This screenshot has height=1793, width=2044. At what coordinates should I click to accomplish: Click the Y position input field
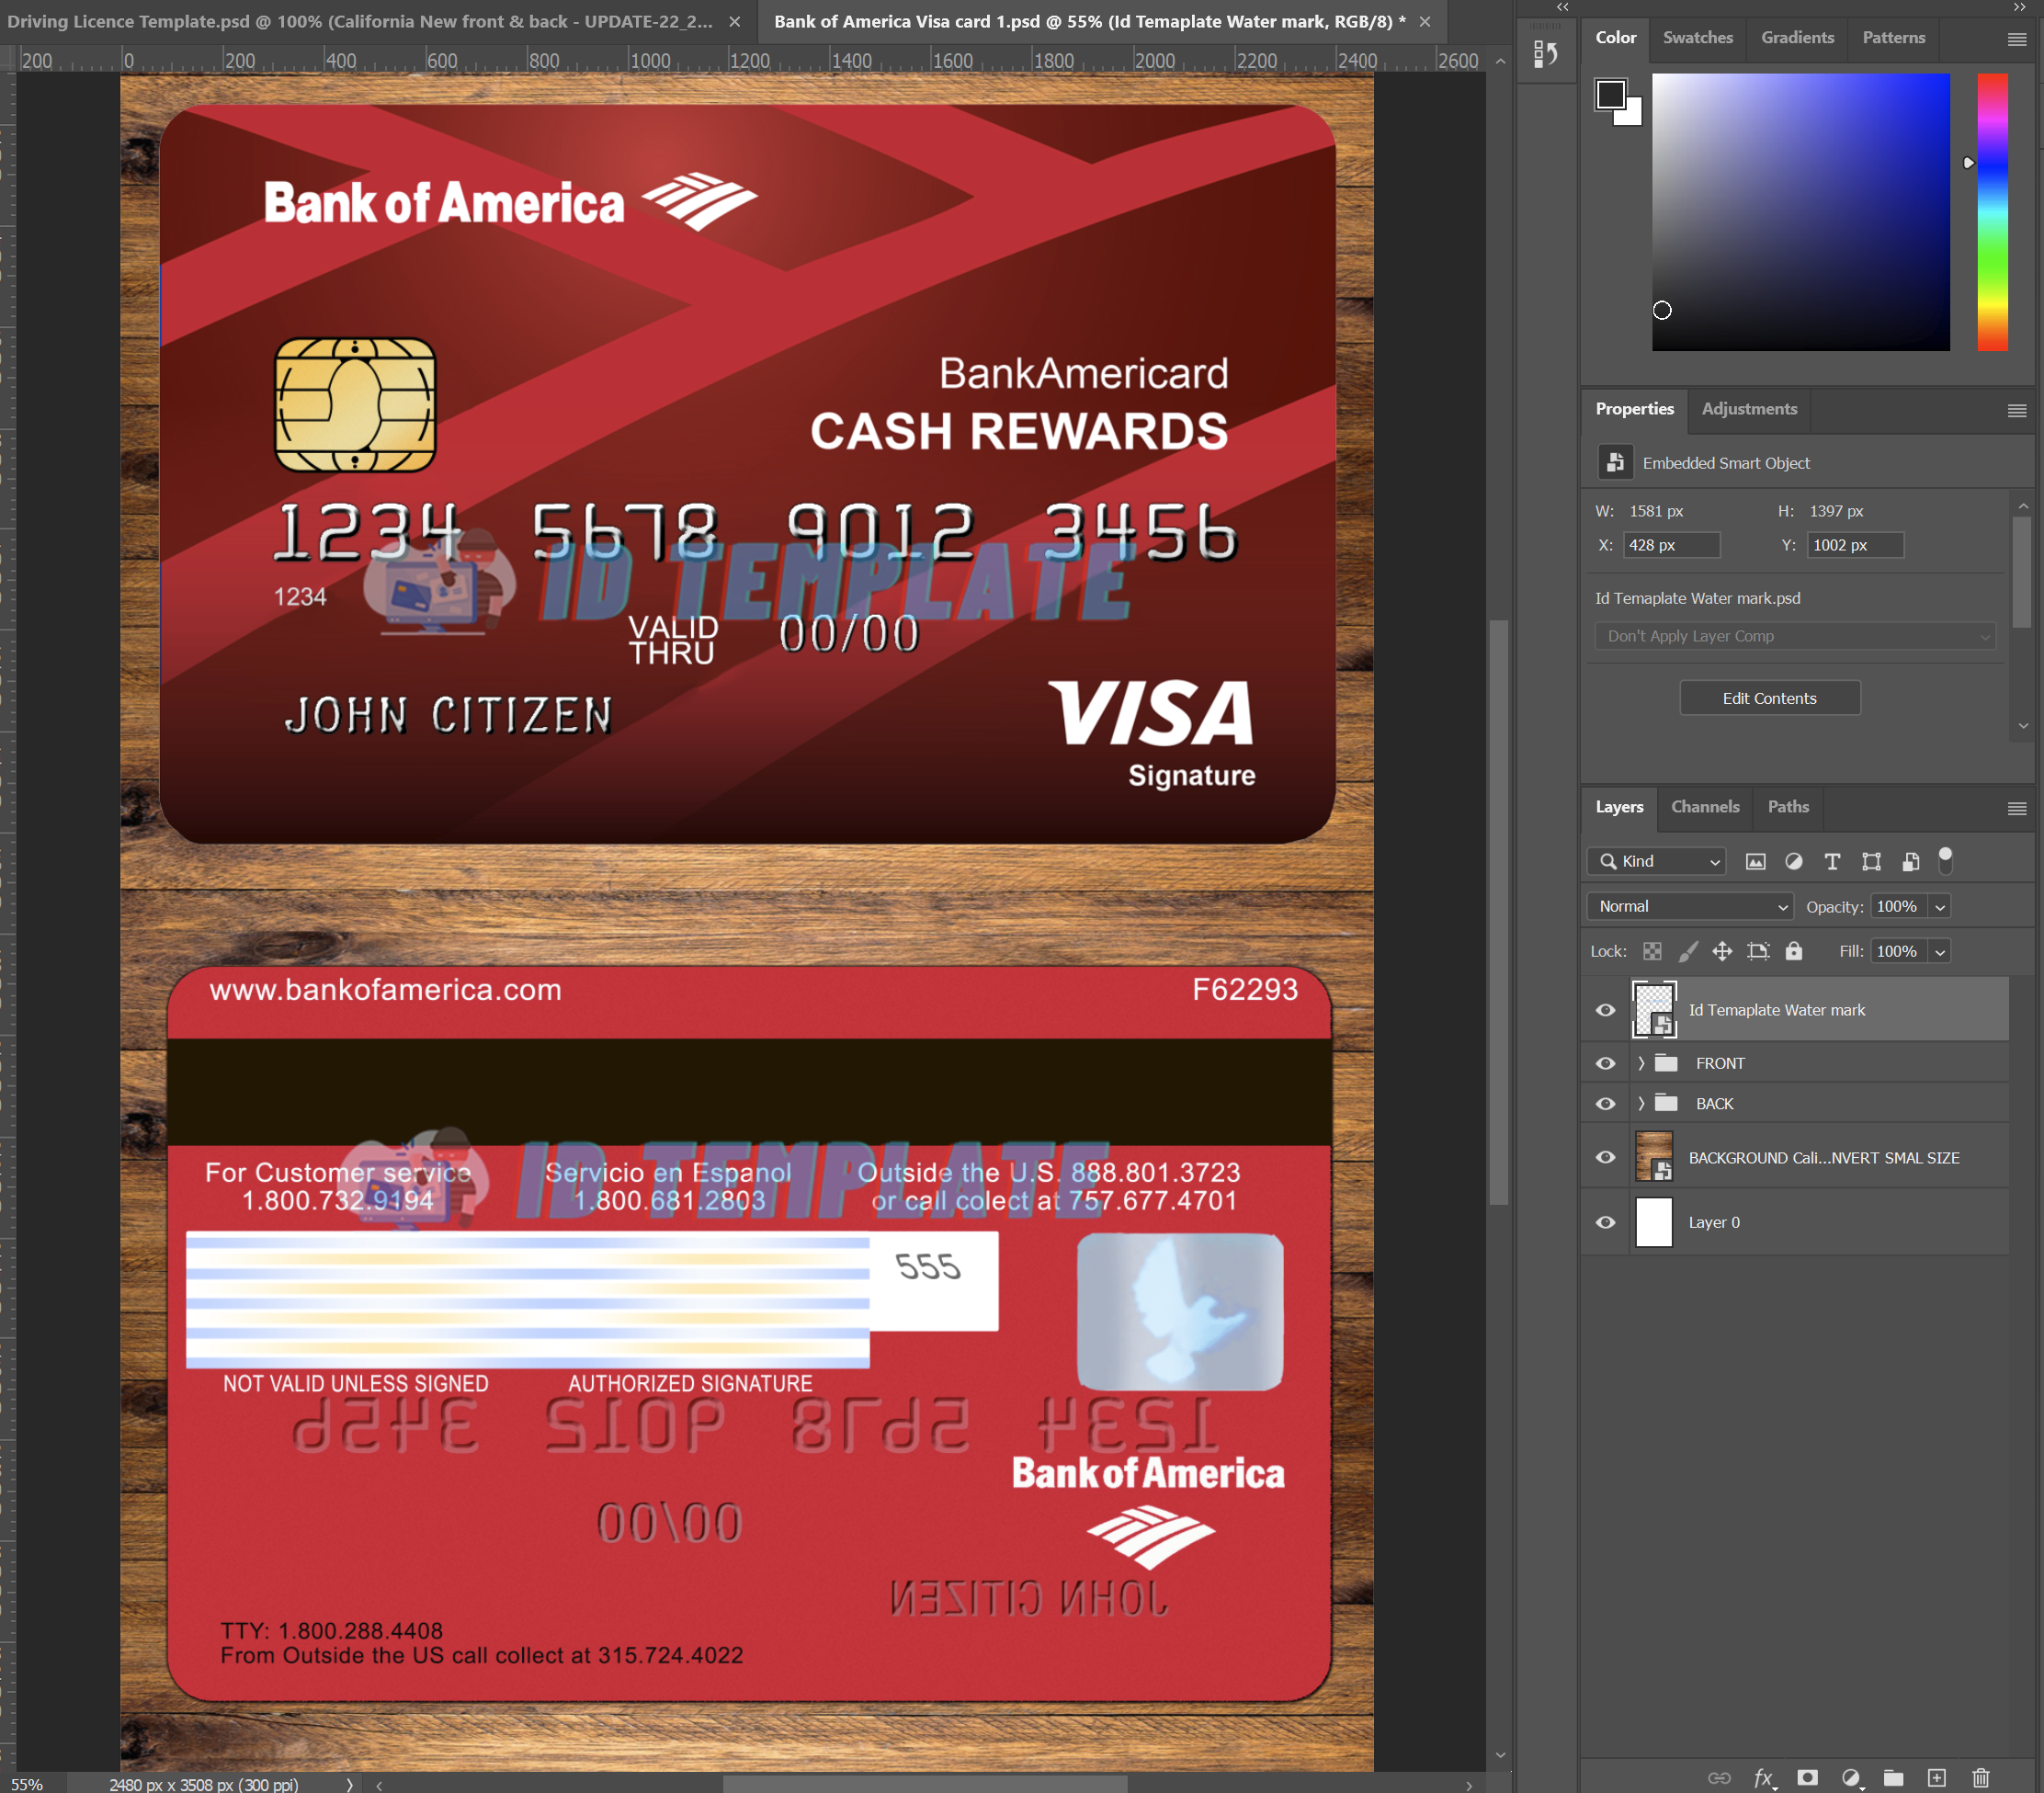pos(1856,545)
